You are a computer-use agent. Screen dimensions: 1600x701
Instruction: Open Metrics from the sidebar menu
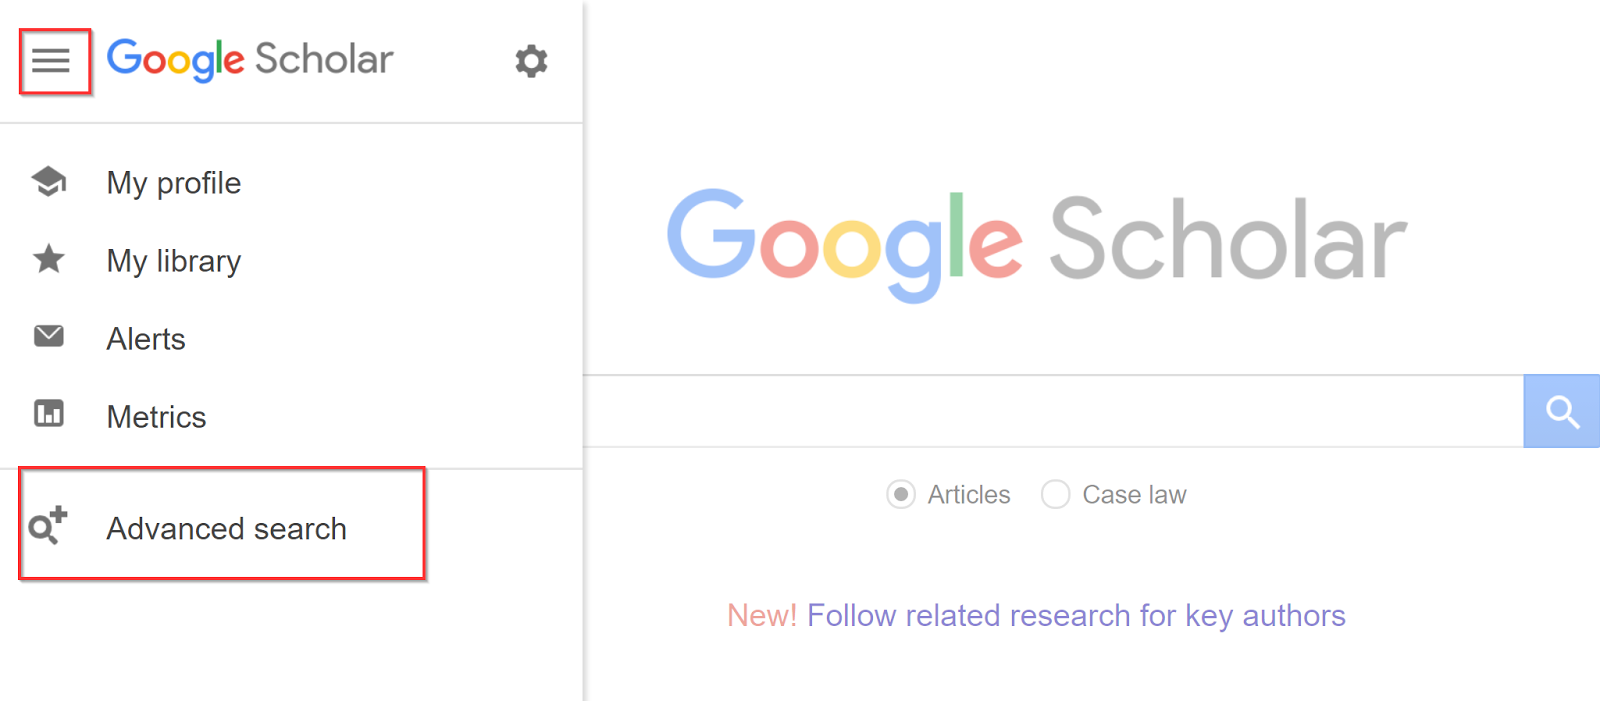click(156, 416)
